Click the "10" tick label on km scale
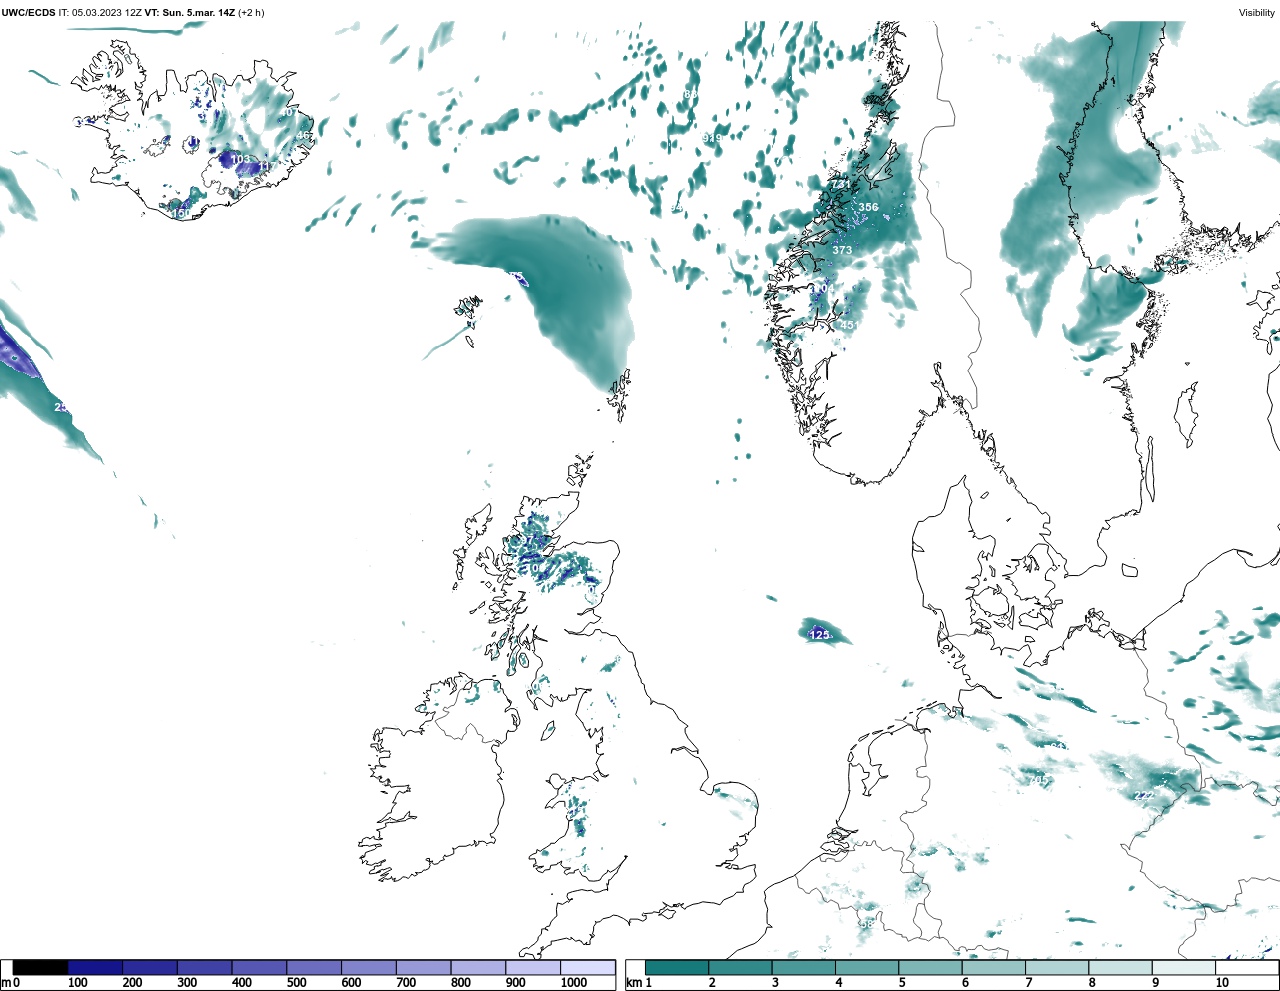The image size is (1280, 991). [1222, 983]
